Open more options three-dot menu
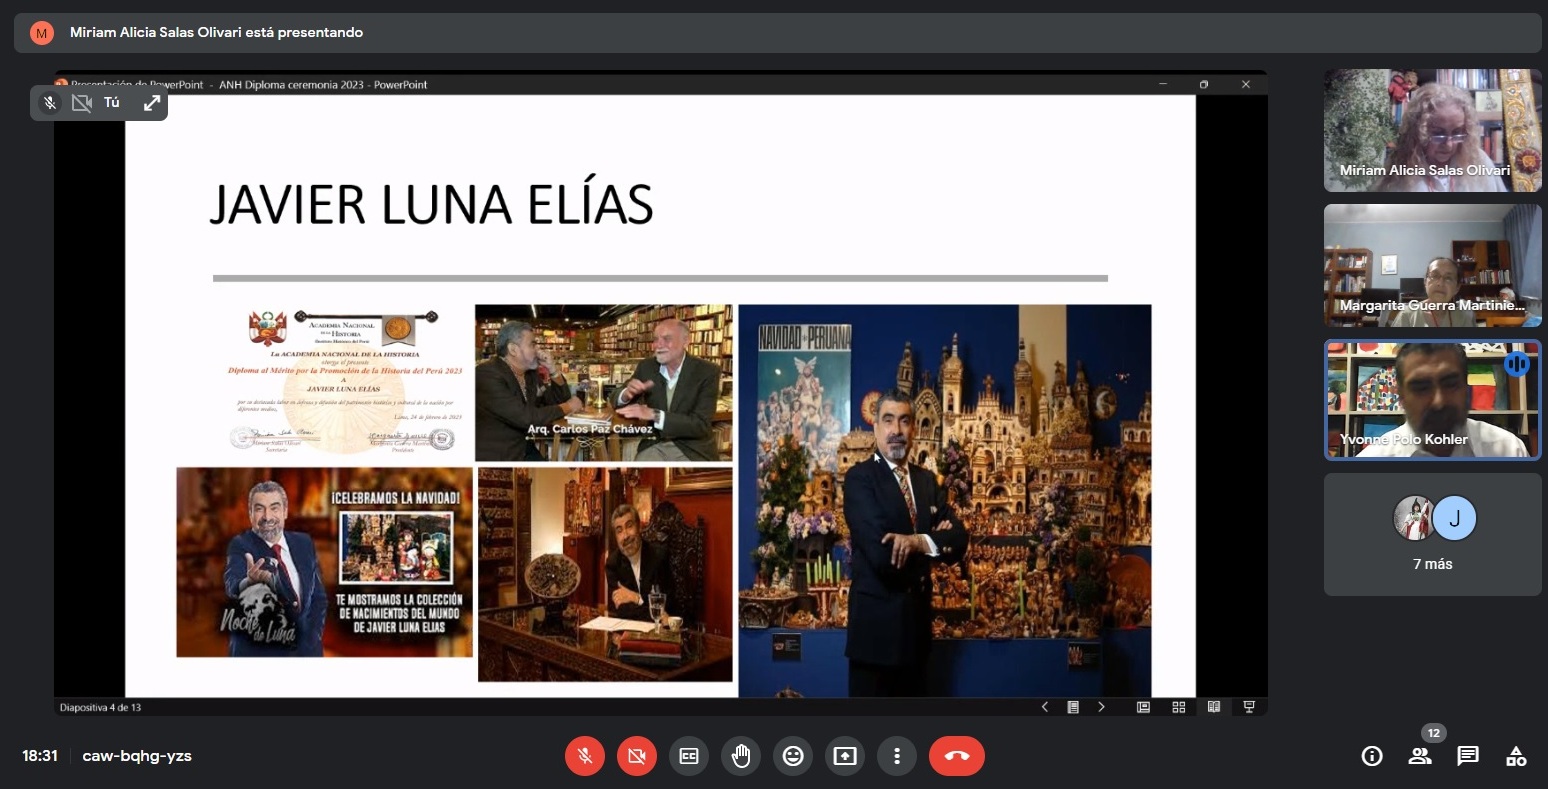Screen dimensions: 1548x789 click(x=897, y=756)
